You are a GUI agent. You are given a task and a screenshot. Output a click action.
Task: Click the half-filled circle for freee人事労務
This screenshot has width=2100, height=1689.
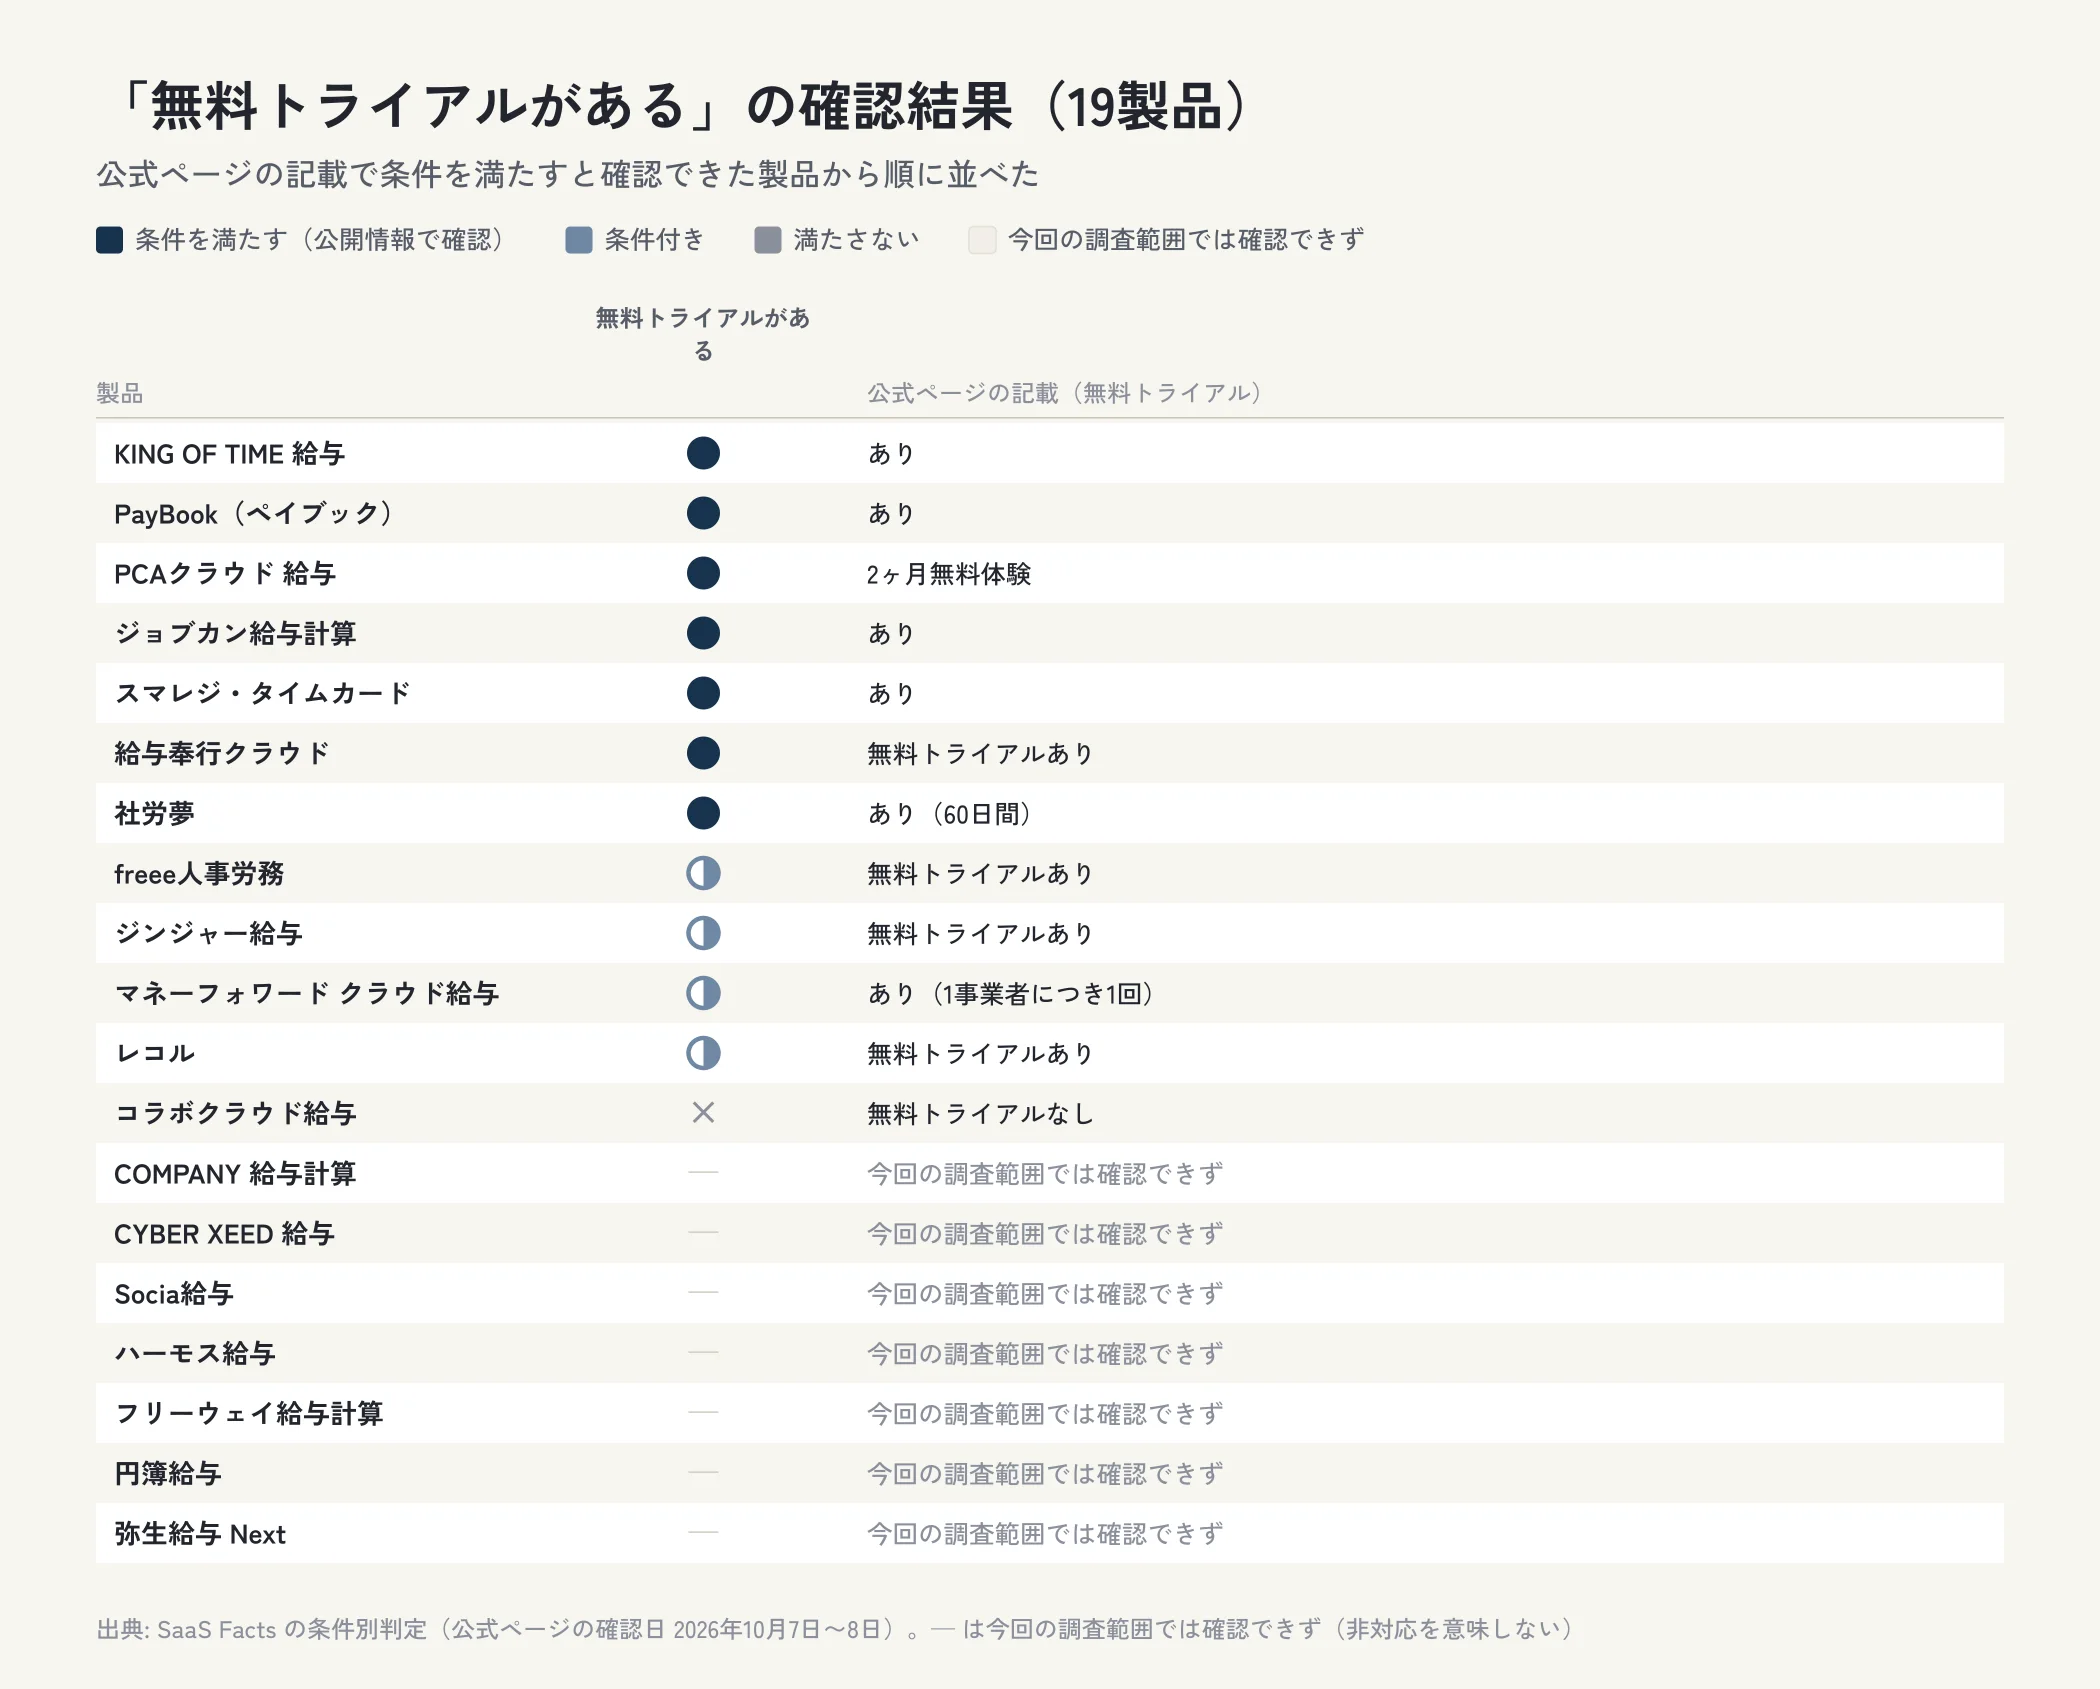(703, 873)
